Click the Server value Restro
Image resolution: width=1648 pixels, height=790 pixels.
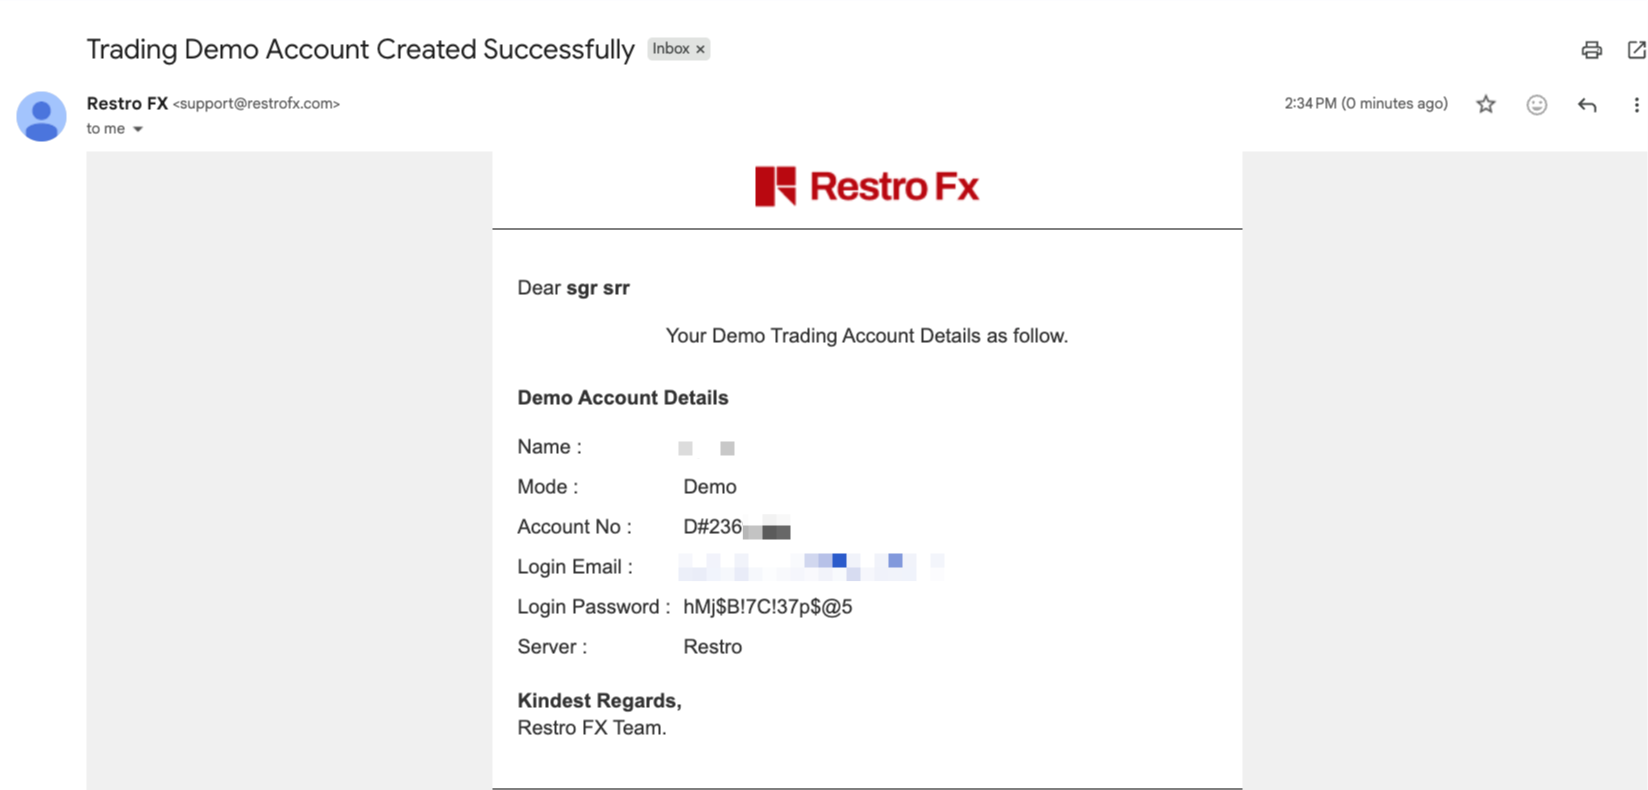(x=713, y=647)
